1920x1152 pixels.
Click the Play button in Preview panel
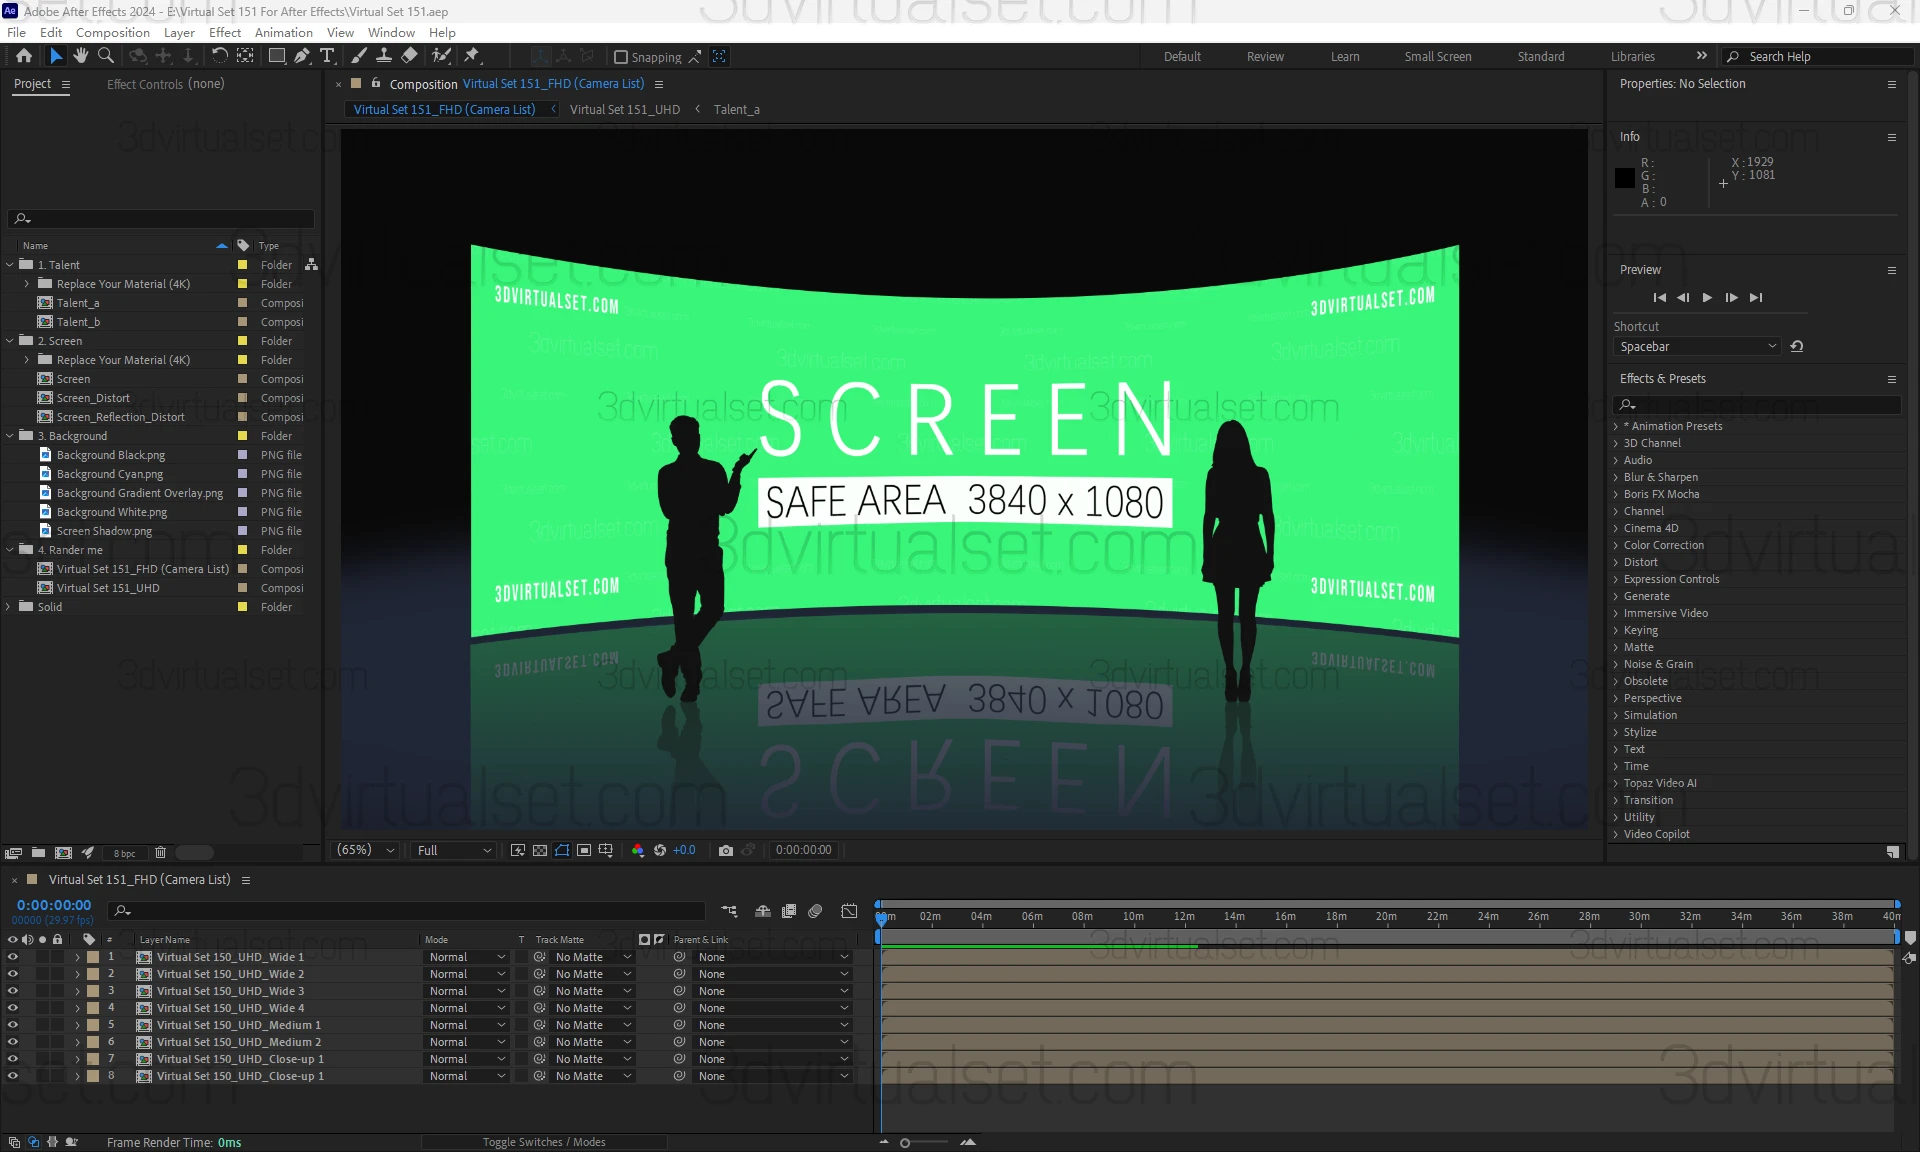[x=1707, y=298]
